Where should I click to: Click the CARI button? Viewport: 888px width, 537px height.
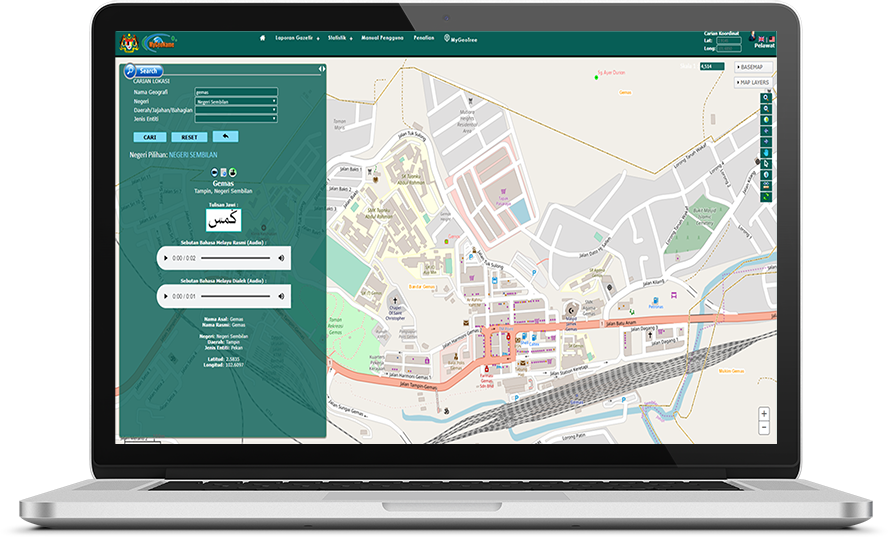(x=150, y=137)
